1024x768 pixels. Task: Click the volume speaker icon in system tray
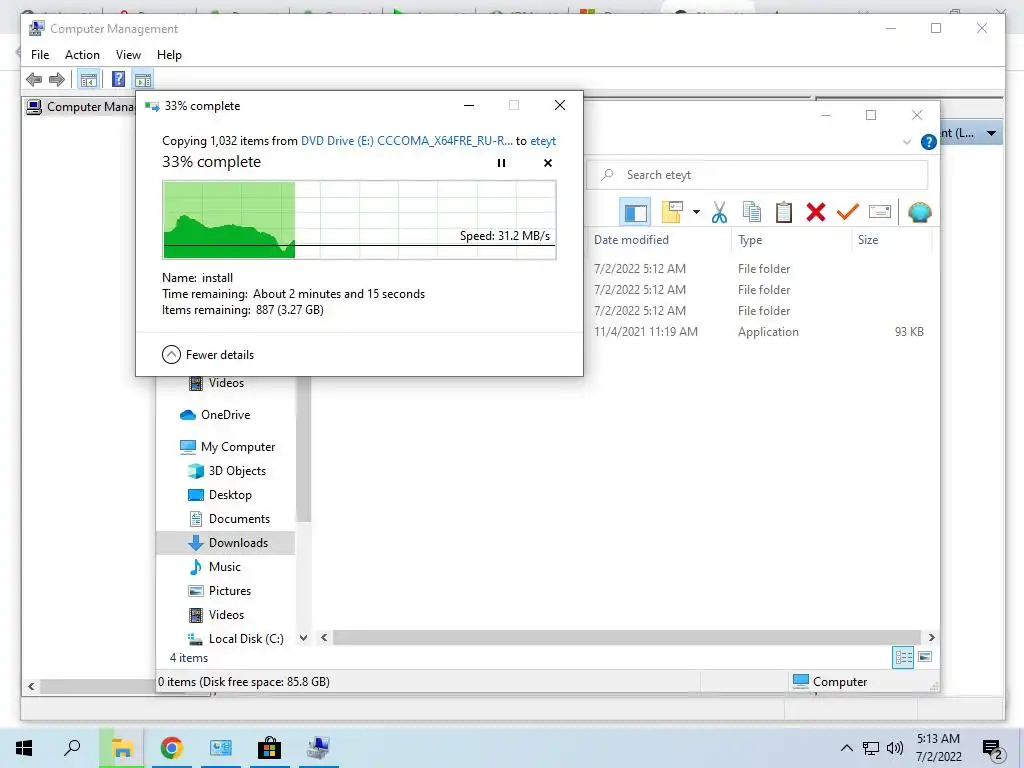pyautogui.click(x=895, y=748)
